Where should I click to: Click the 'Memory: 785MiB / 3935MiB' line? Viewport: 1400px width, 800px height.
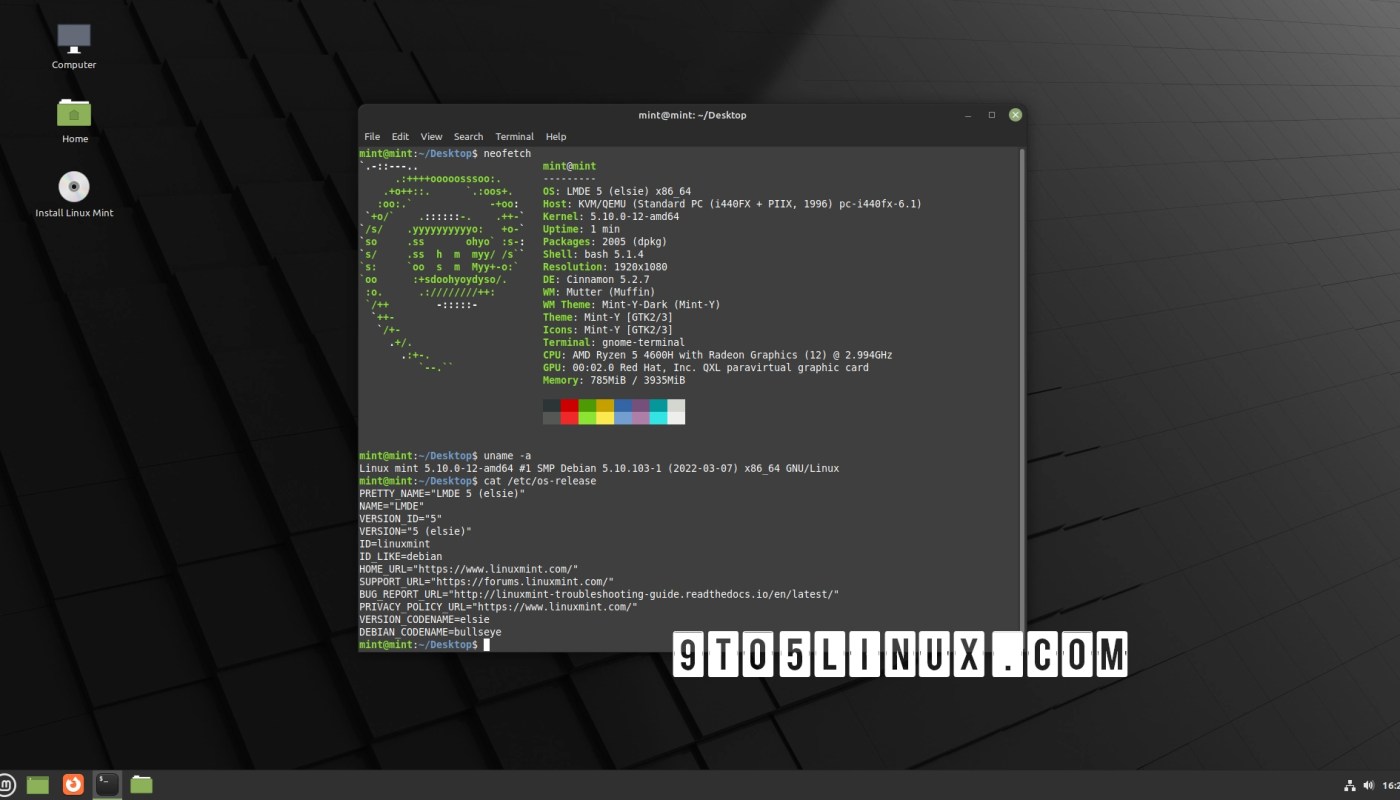pos(613,380)
